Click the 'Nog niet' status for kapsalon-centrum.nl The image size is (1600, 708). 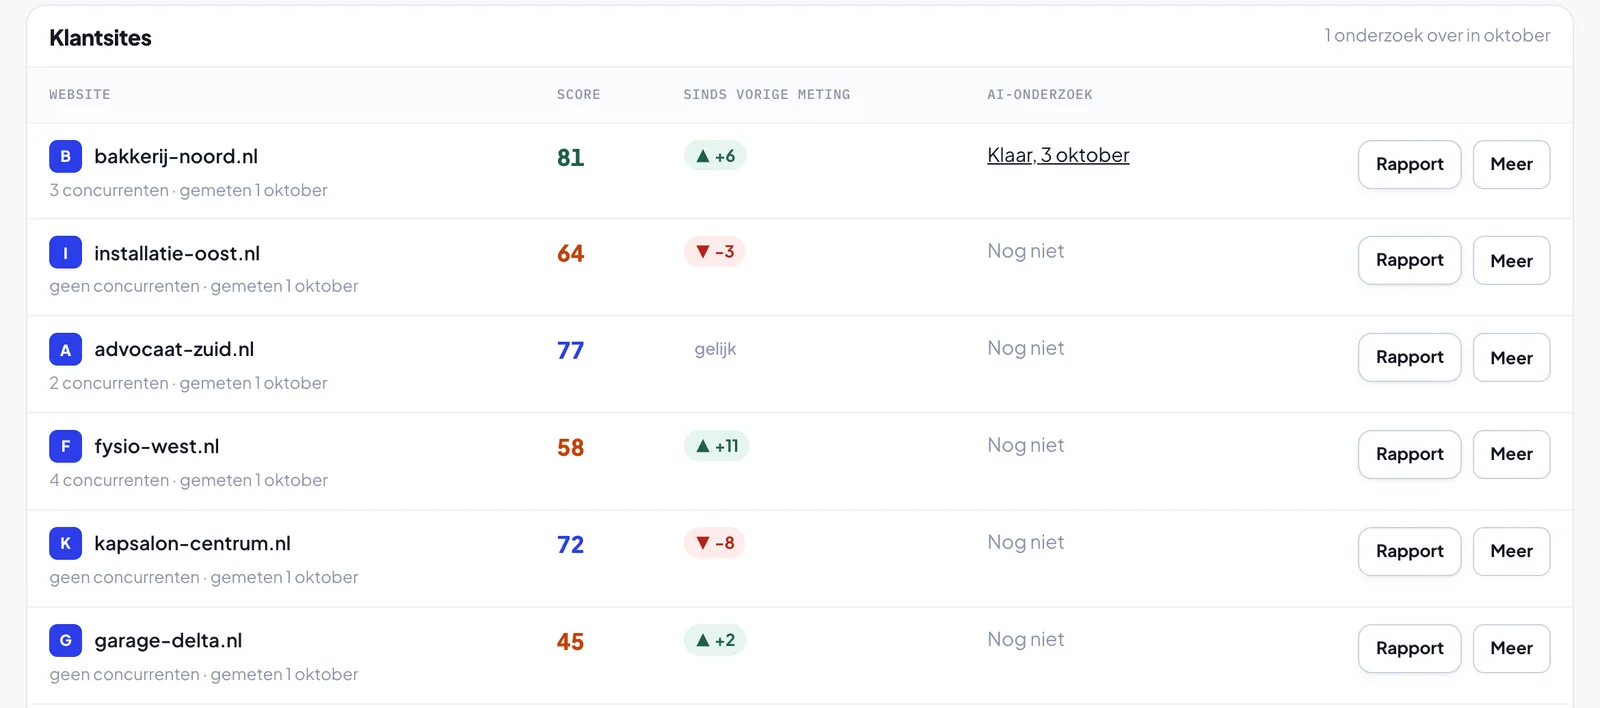coord(1026,542)
